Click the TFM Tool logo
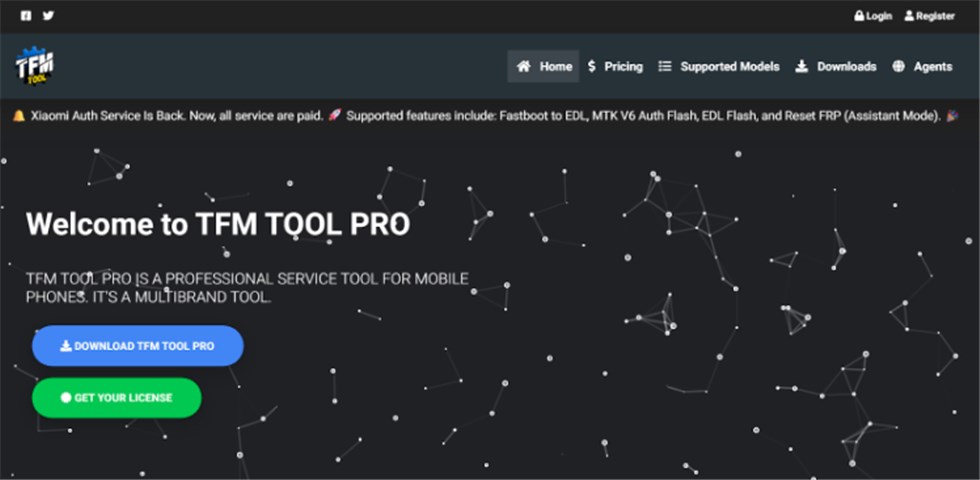This screenshot has width=980, height=480. click(34, 66)
